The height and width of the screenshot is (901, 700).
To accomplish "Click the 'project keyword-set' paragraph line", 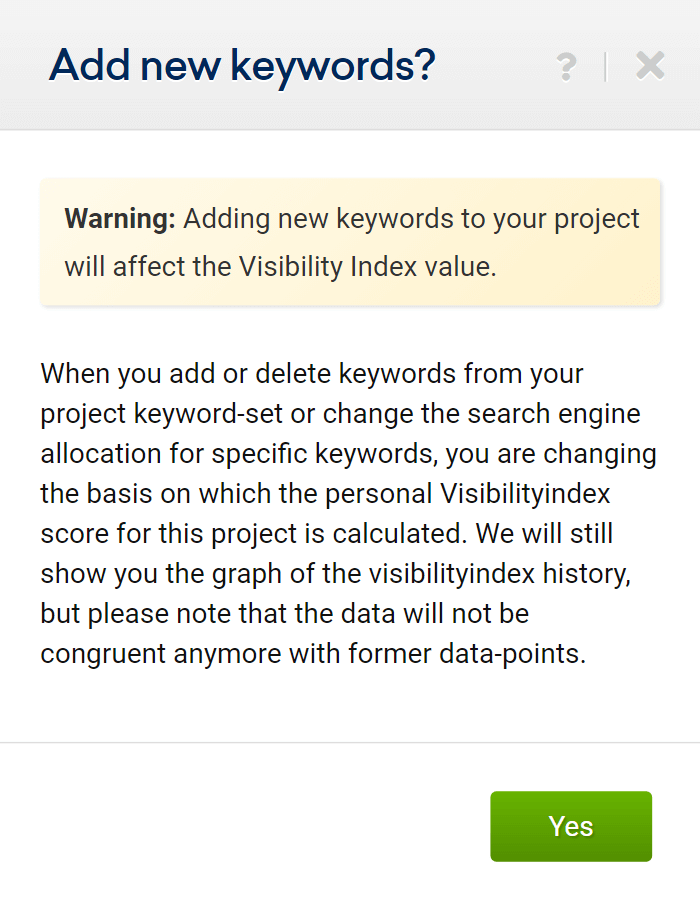I will click(340, 414).
